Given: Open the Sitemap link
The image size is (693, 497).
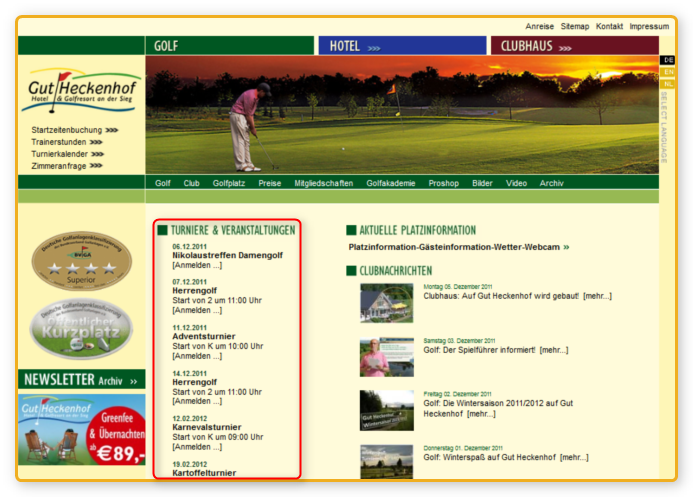Looking at the screenshot, I should 575,27.
